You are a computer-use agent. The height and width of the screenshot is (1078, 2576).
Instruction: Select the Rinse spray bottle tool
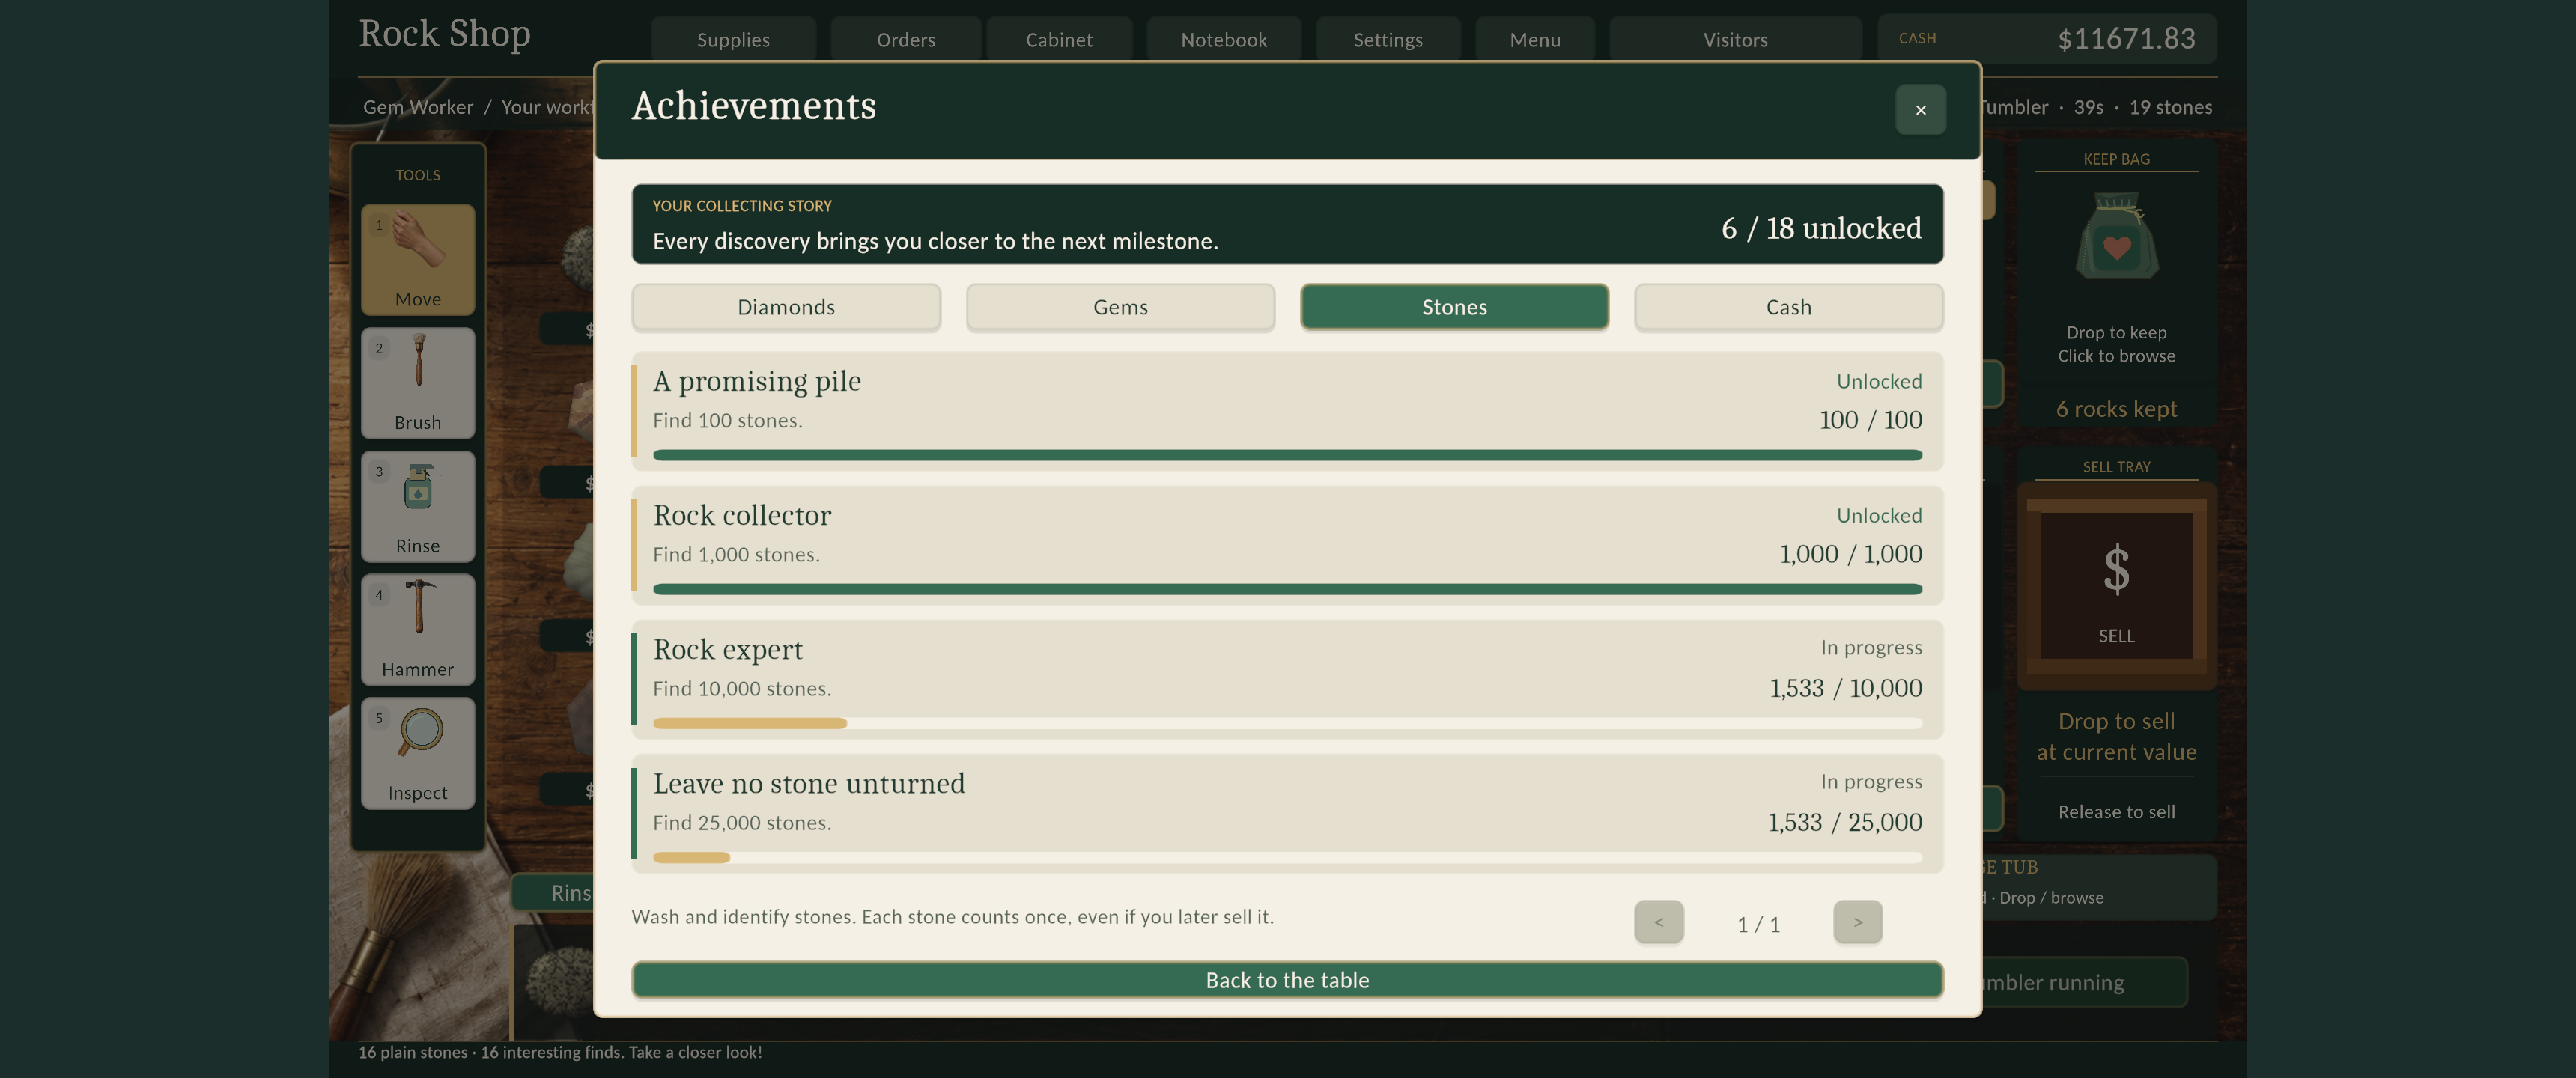pos(418,506)
